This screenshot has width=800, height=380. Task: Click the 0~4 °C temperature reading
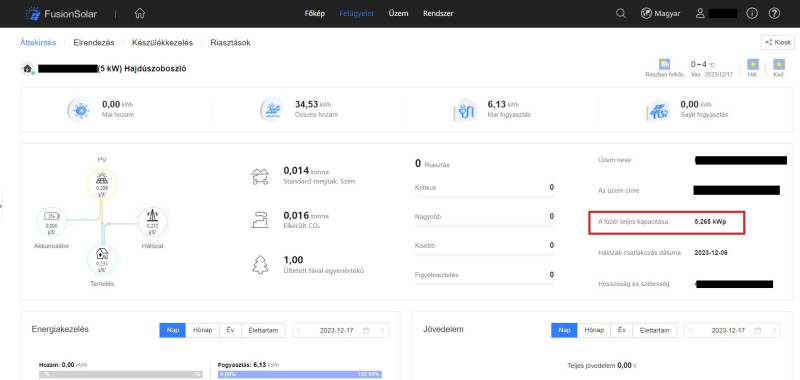point(703,64)
